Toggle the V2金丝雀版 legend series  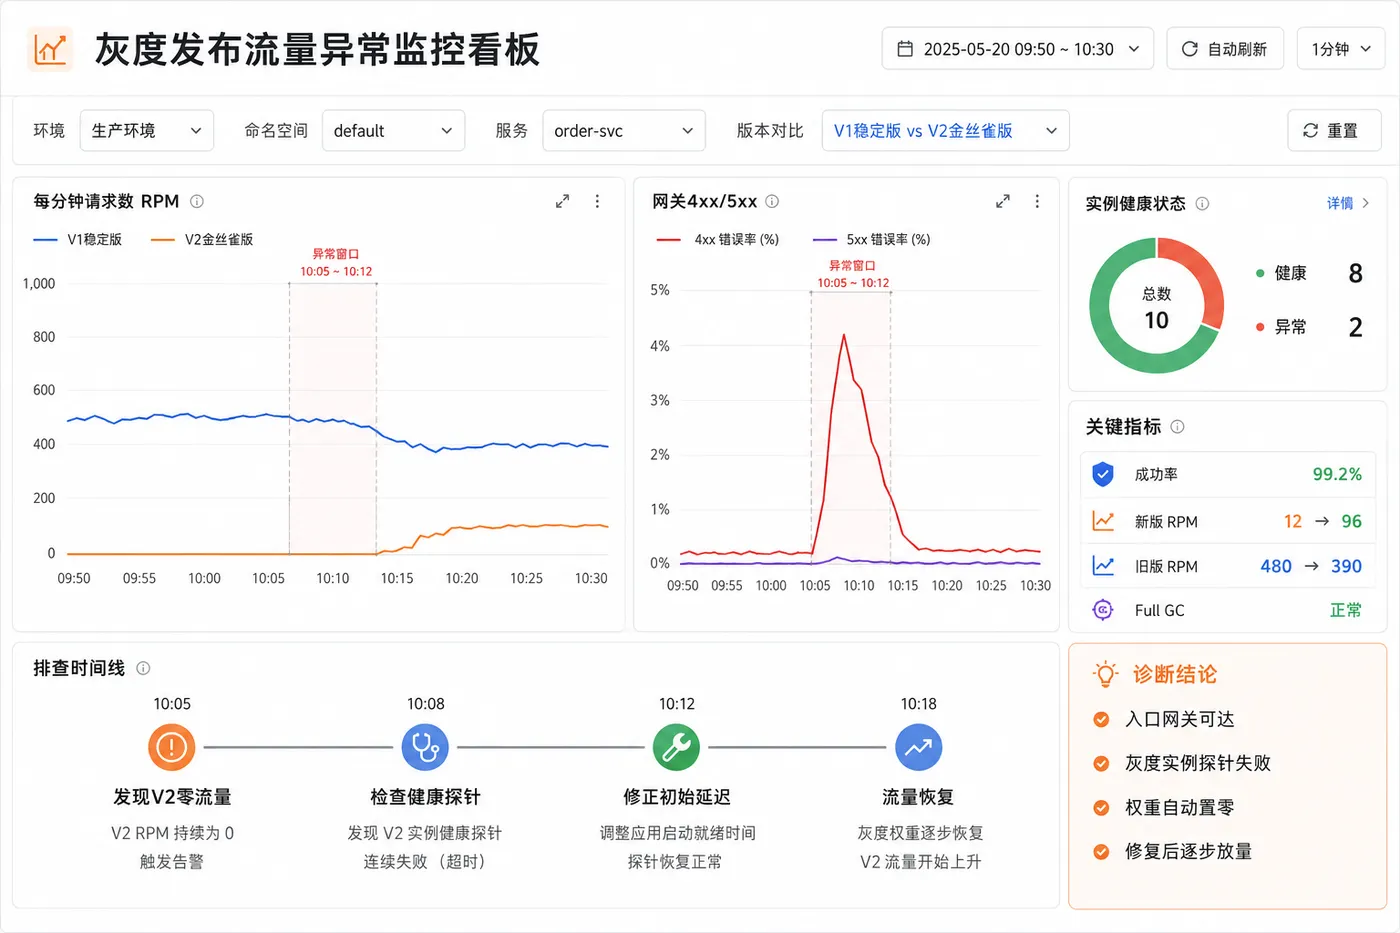(202, 239)
